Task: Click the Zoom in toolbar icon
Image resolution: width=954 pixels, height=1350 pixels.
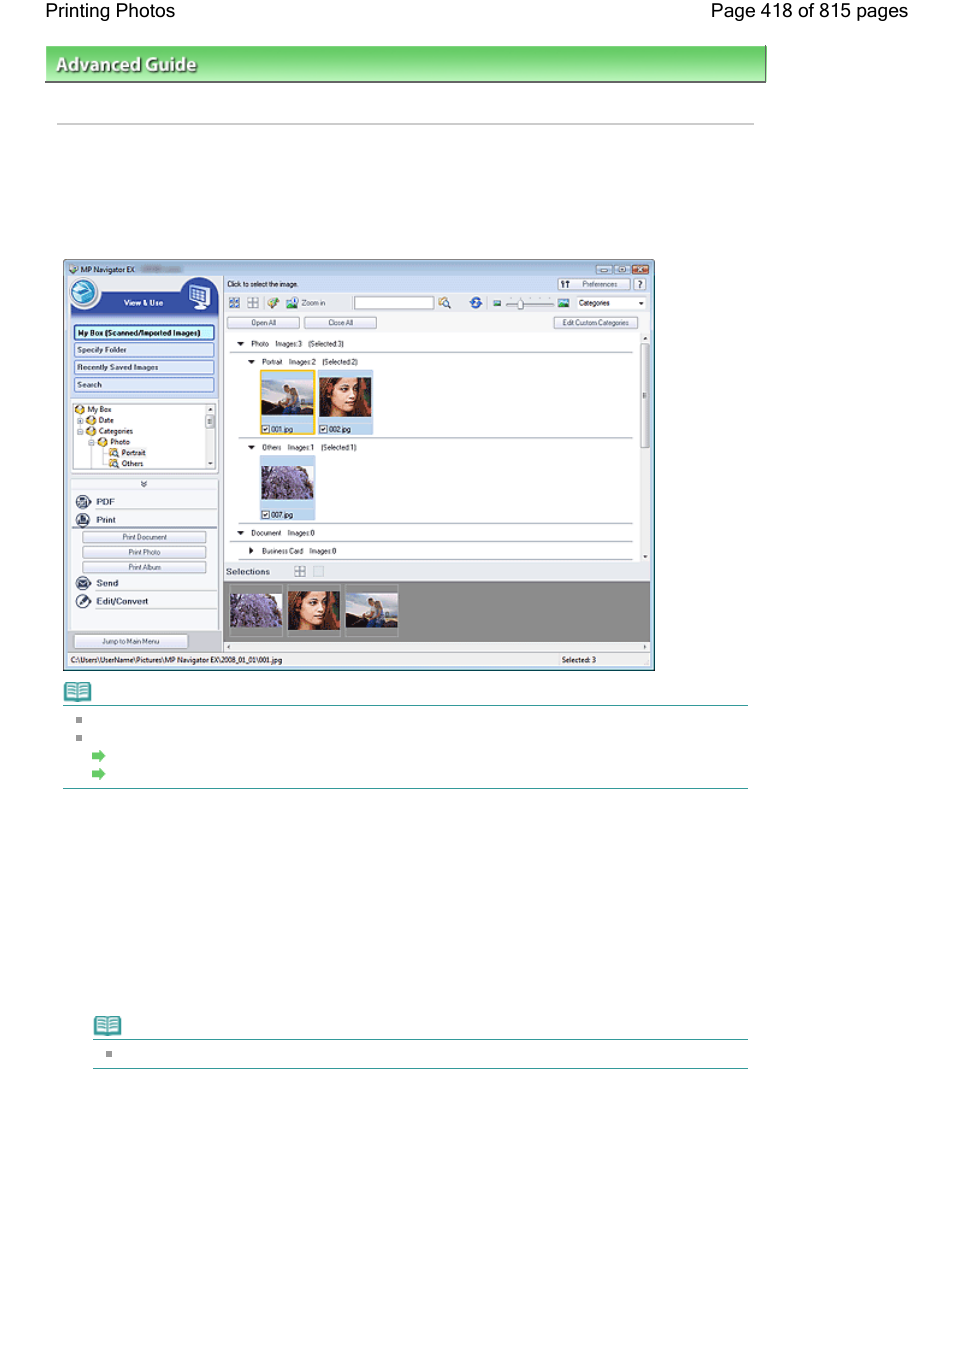Action: click(x=292, y=302)
